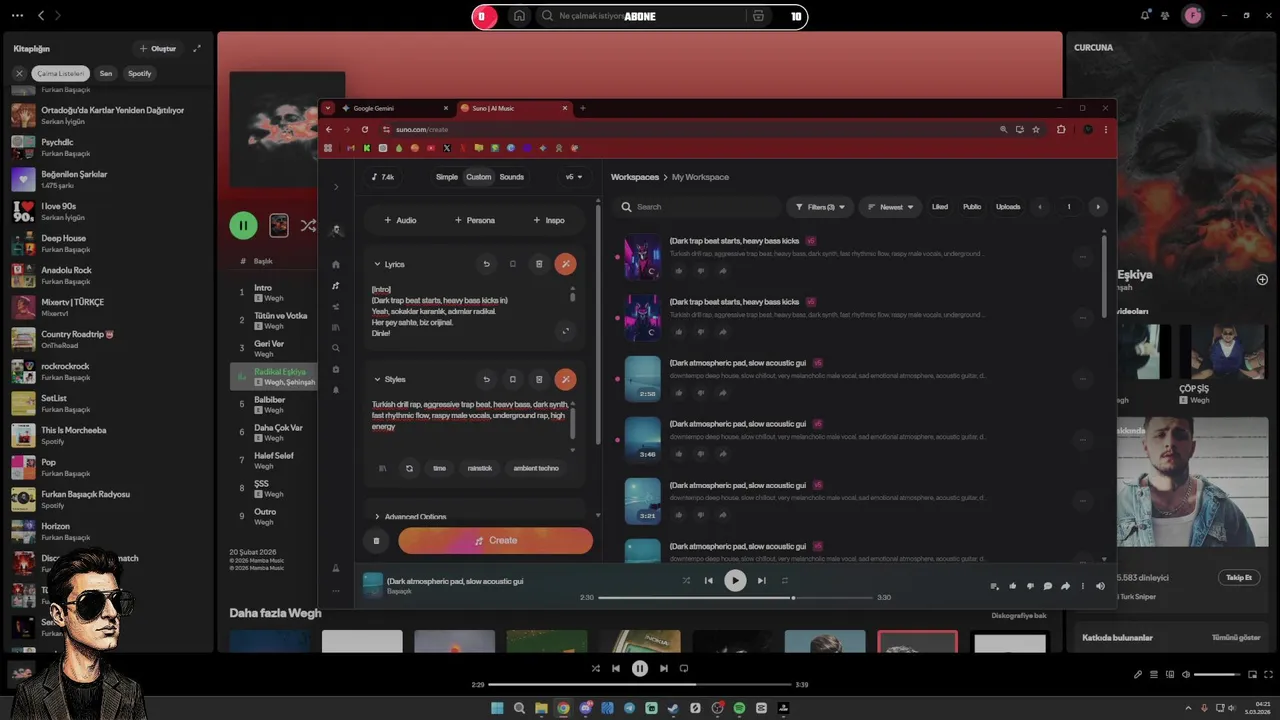This screenshot has width=1280, height=720.
Task: Switch to Custom creation mode
Action: [479, 177]
